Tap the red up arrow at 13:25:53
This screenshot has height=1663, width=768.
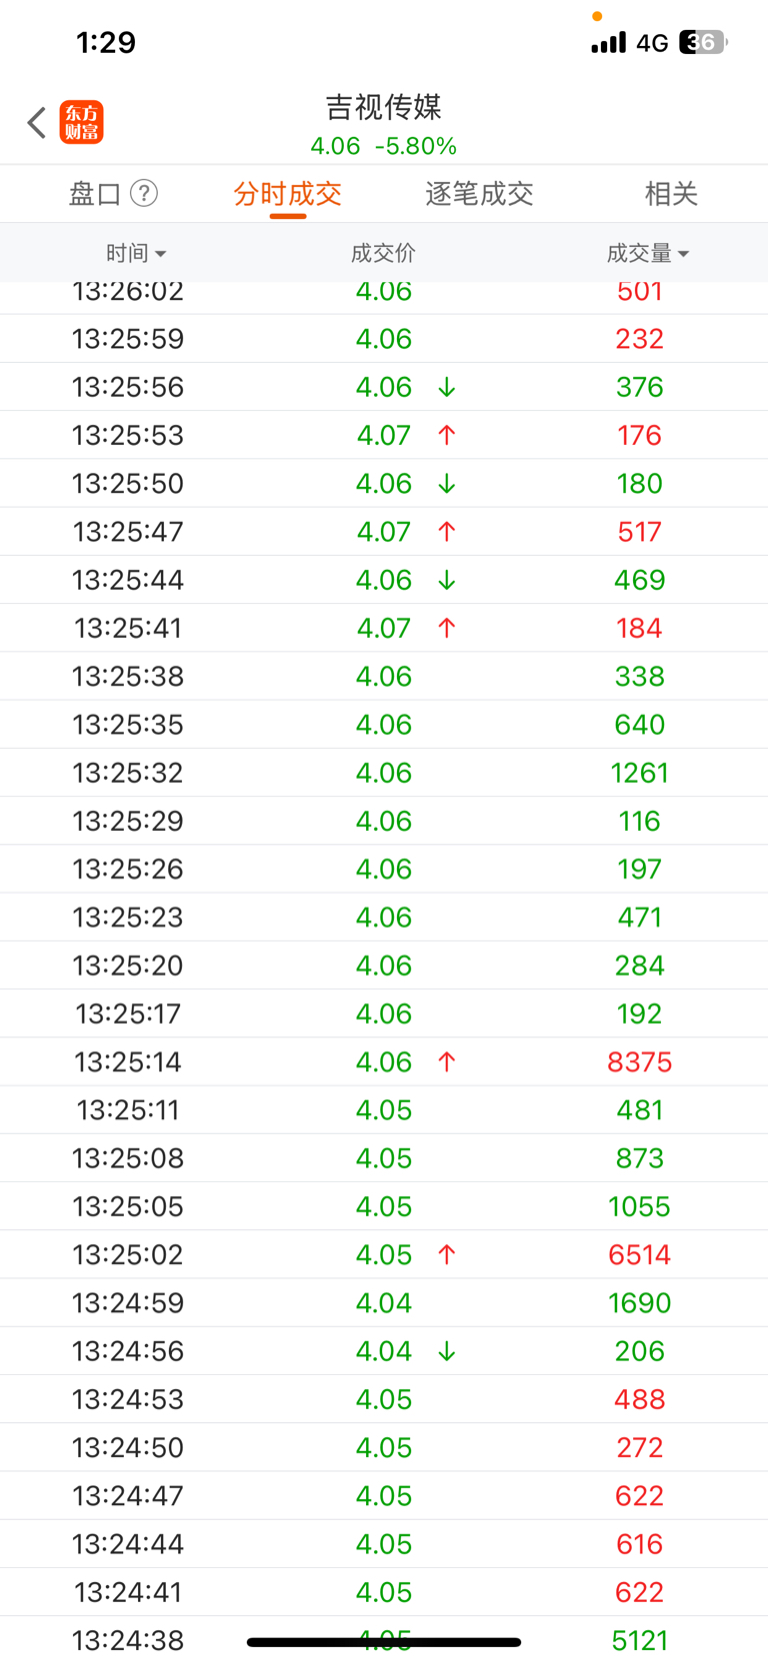click(x=447, y=435)
